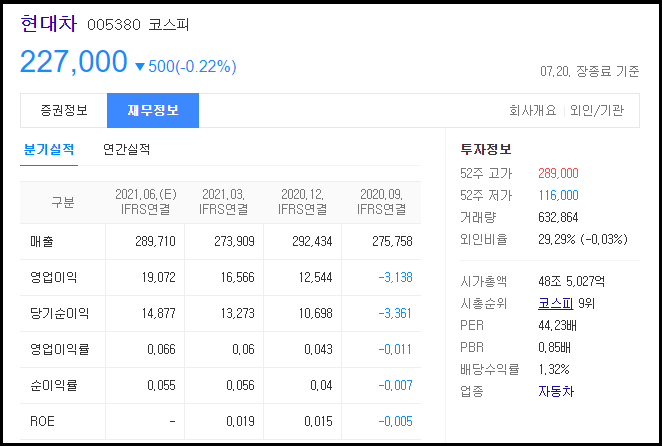The image size is (662, 446).
Task: Click the net income value 14,877
Action: [158, 313]
